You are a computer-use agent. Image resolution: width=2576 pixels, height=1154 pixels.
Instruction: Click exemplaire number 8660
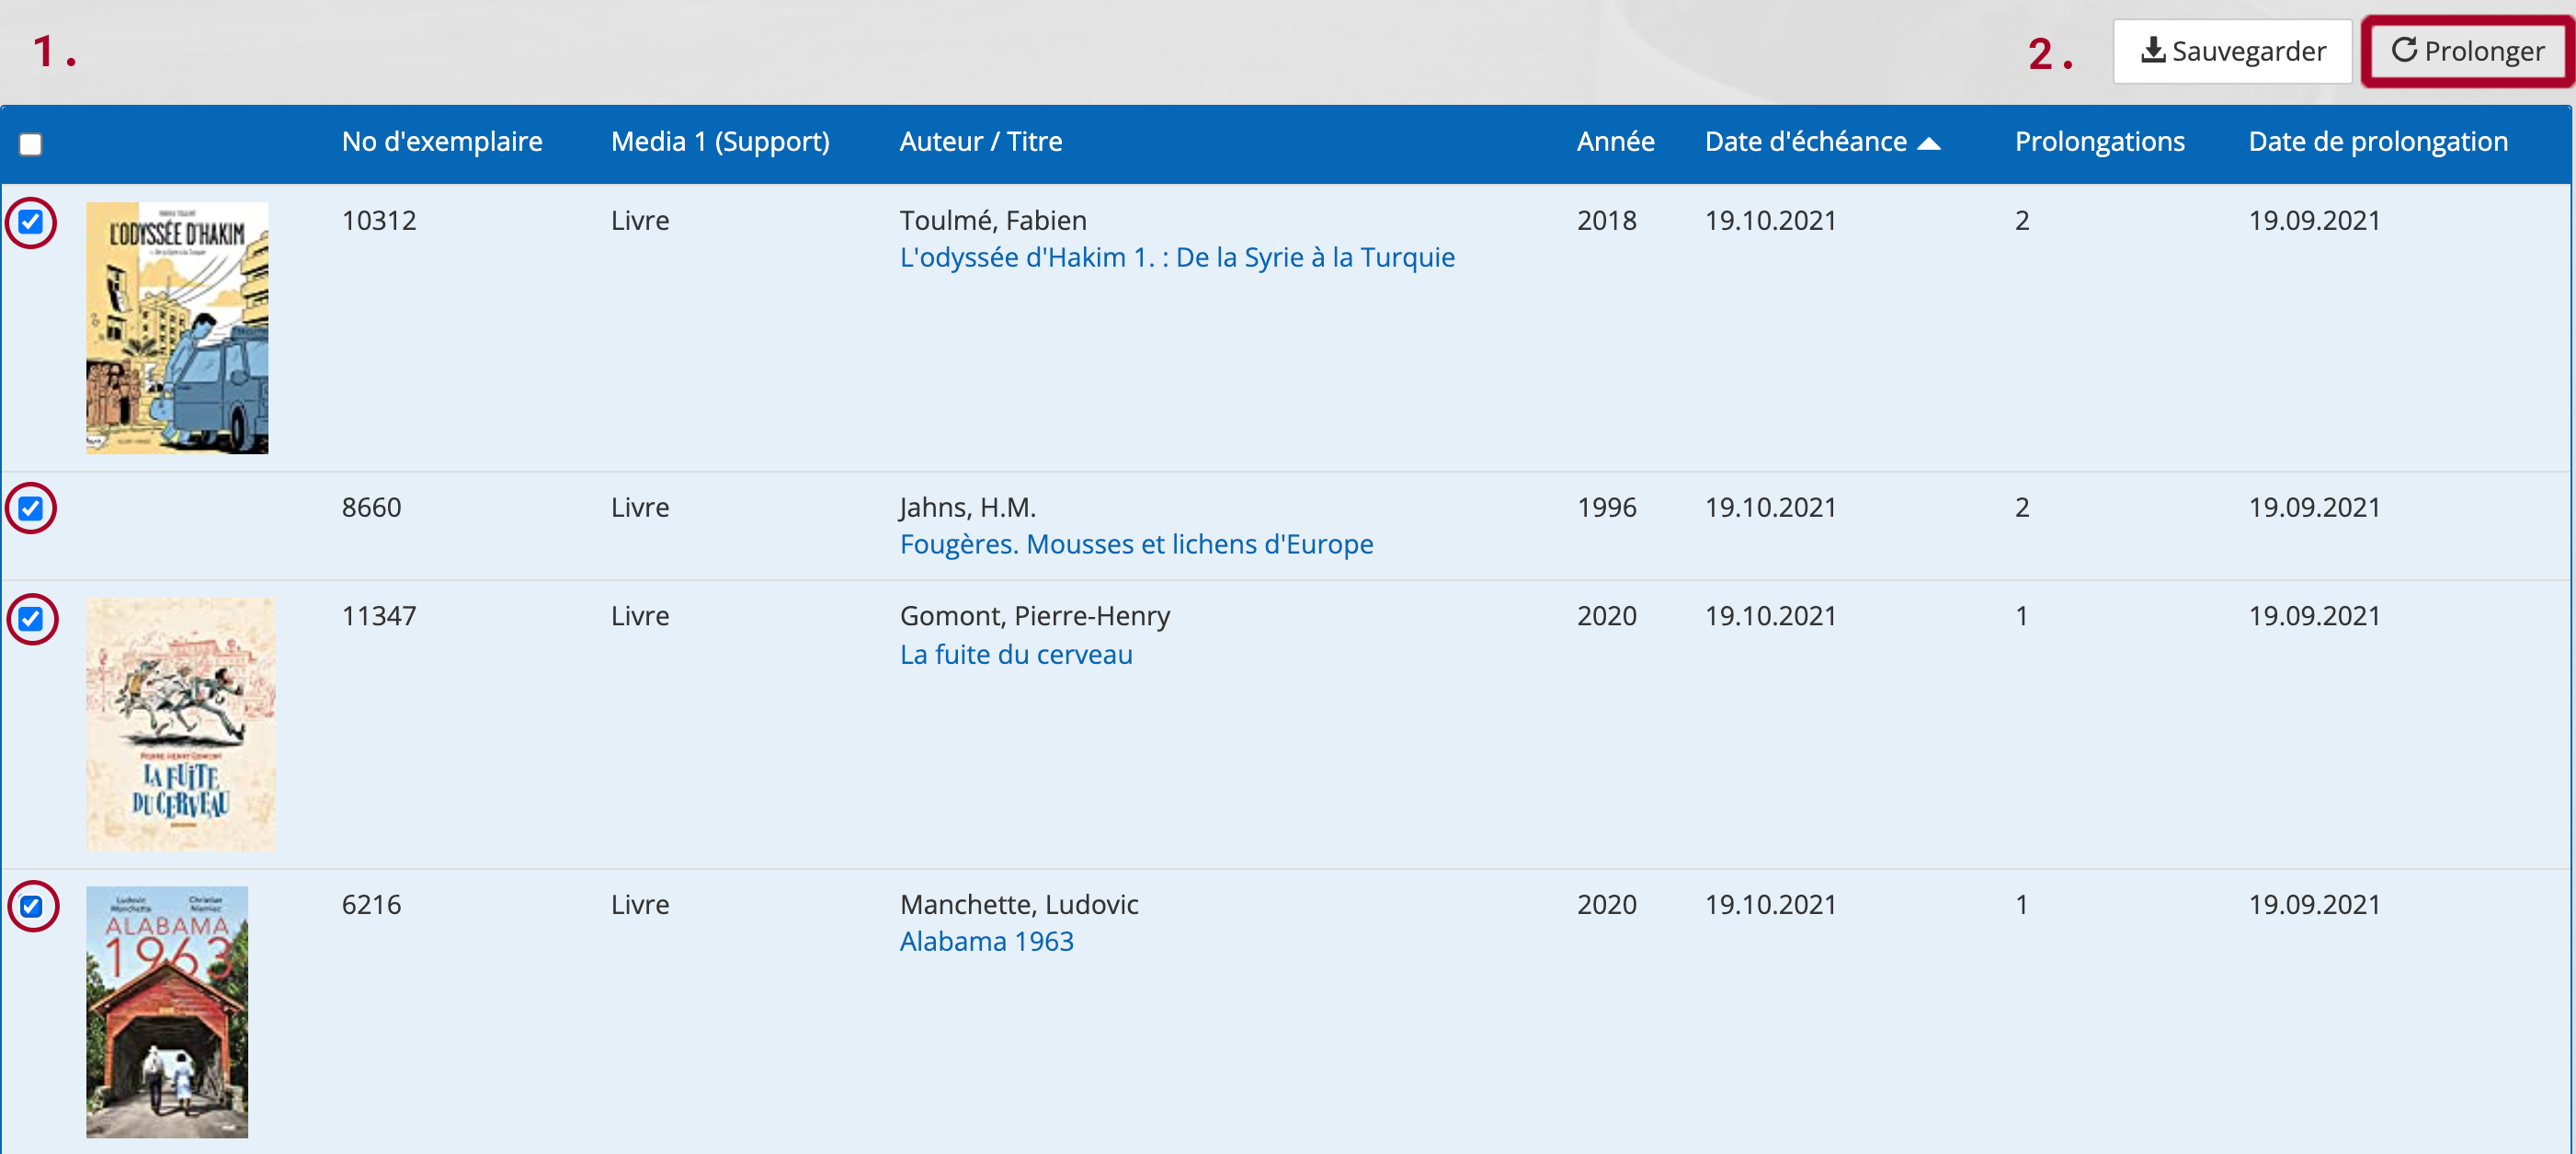(x=371, y=508)
